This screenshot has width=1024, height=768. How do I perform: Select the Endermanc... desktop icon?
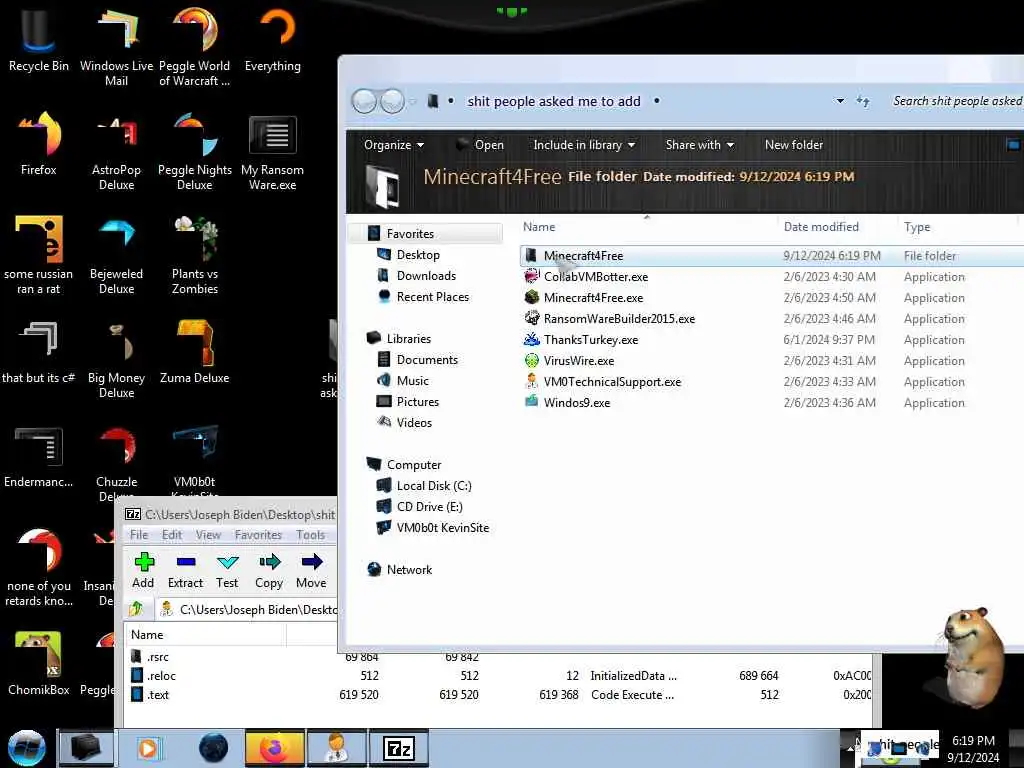pos(39,456)
